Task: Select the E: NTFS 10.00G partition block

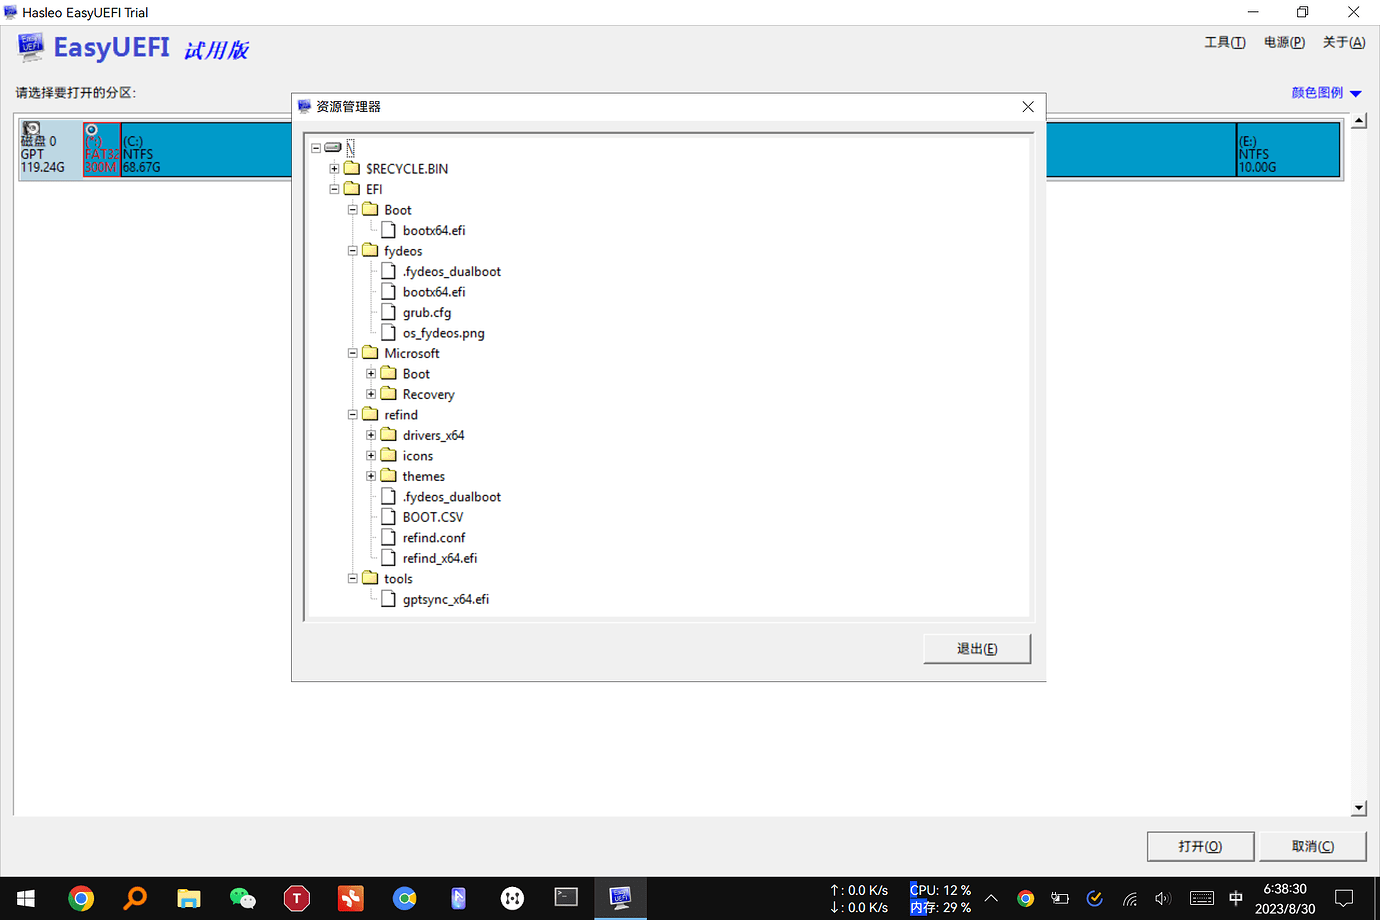Action: pos(1287,151)
